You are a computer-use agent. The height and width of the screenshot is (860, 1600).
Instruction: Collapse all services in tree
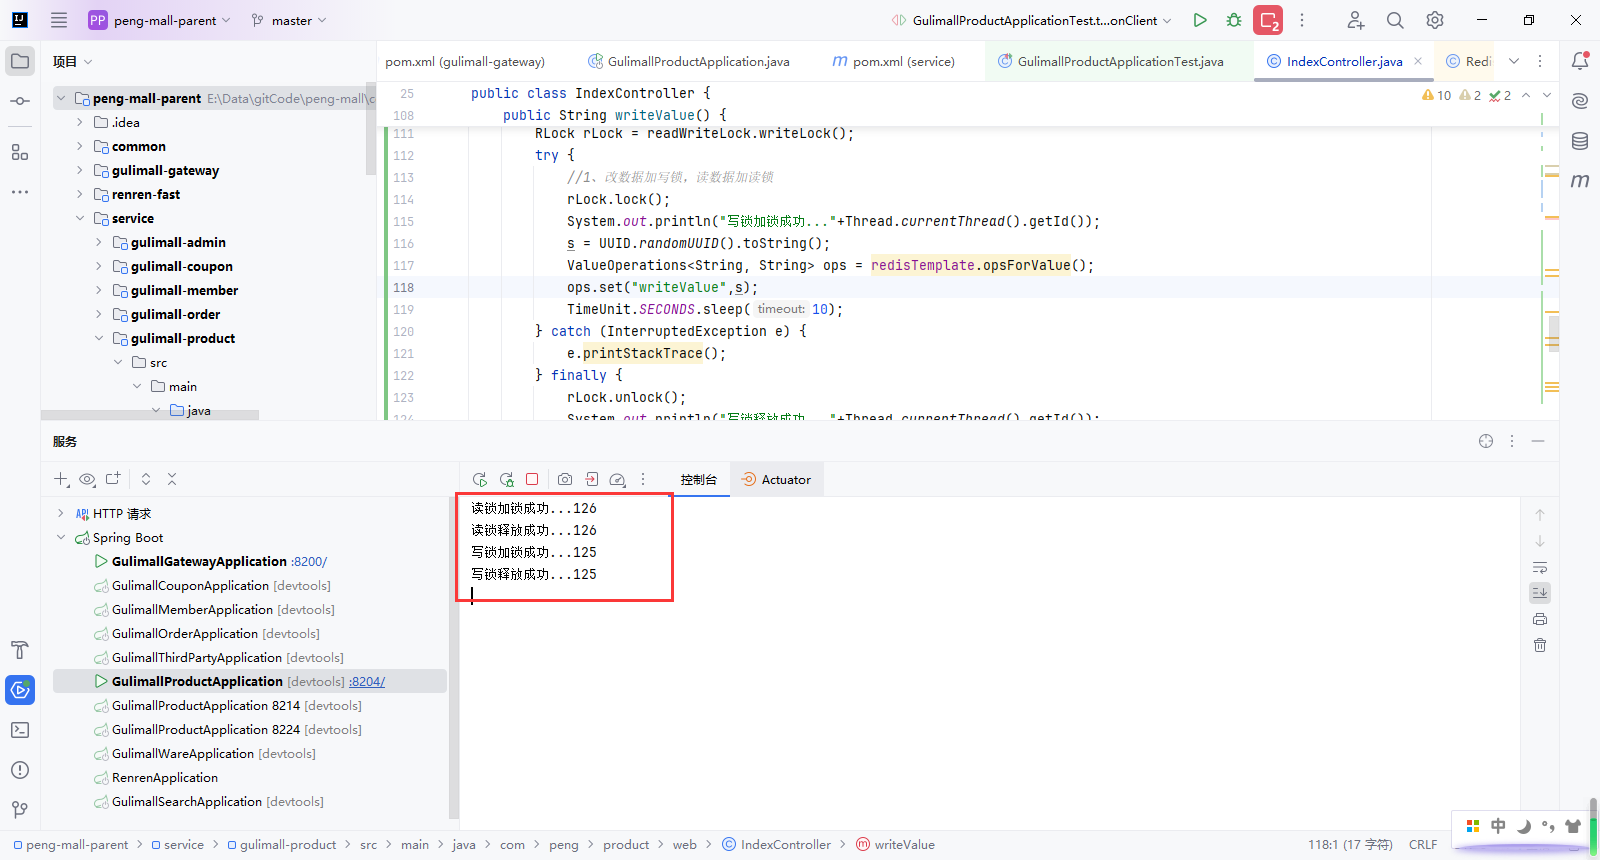click(x=172, y=480)
